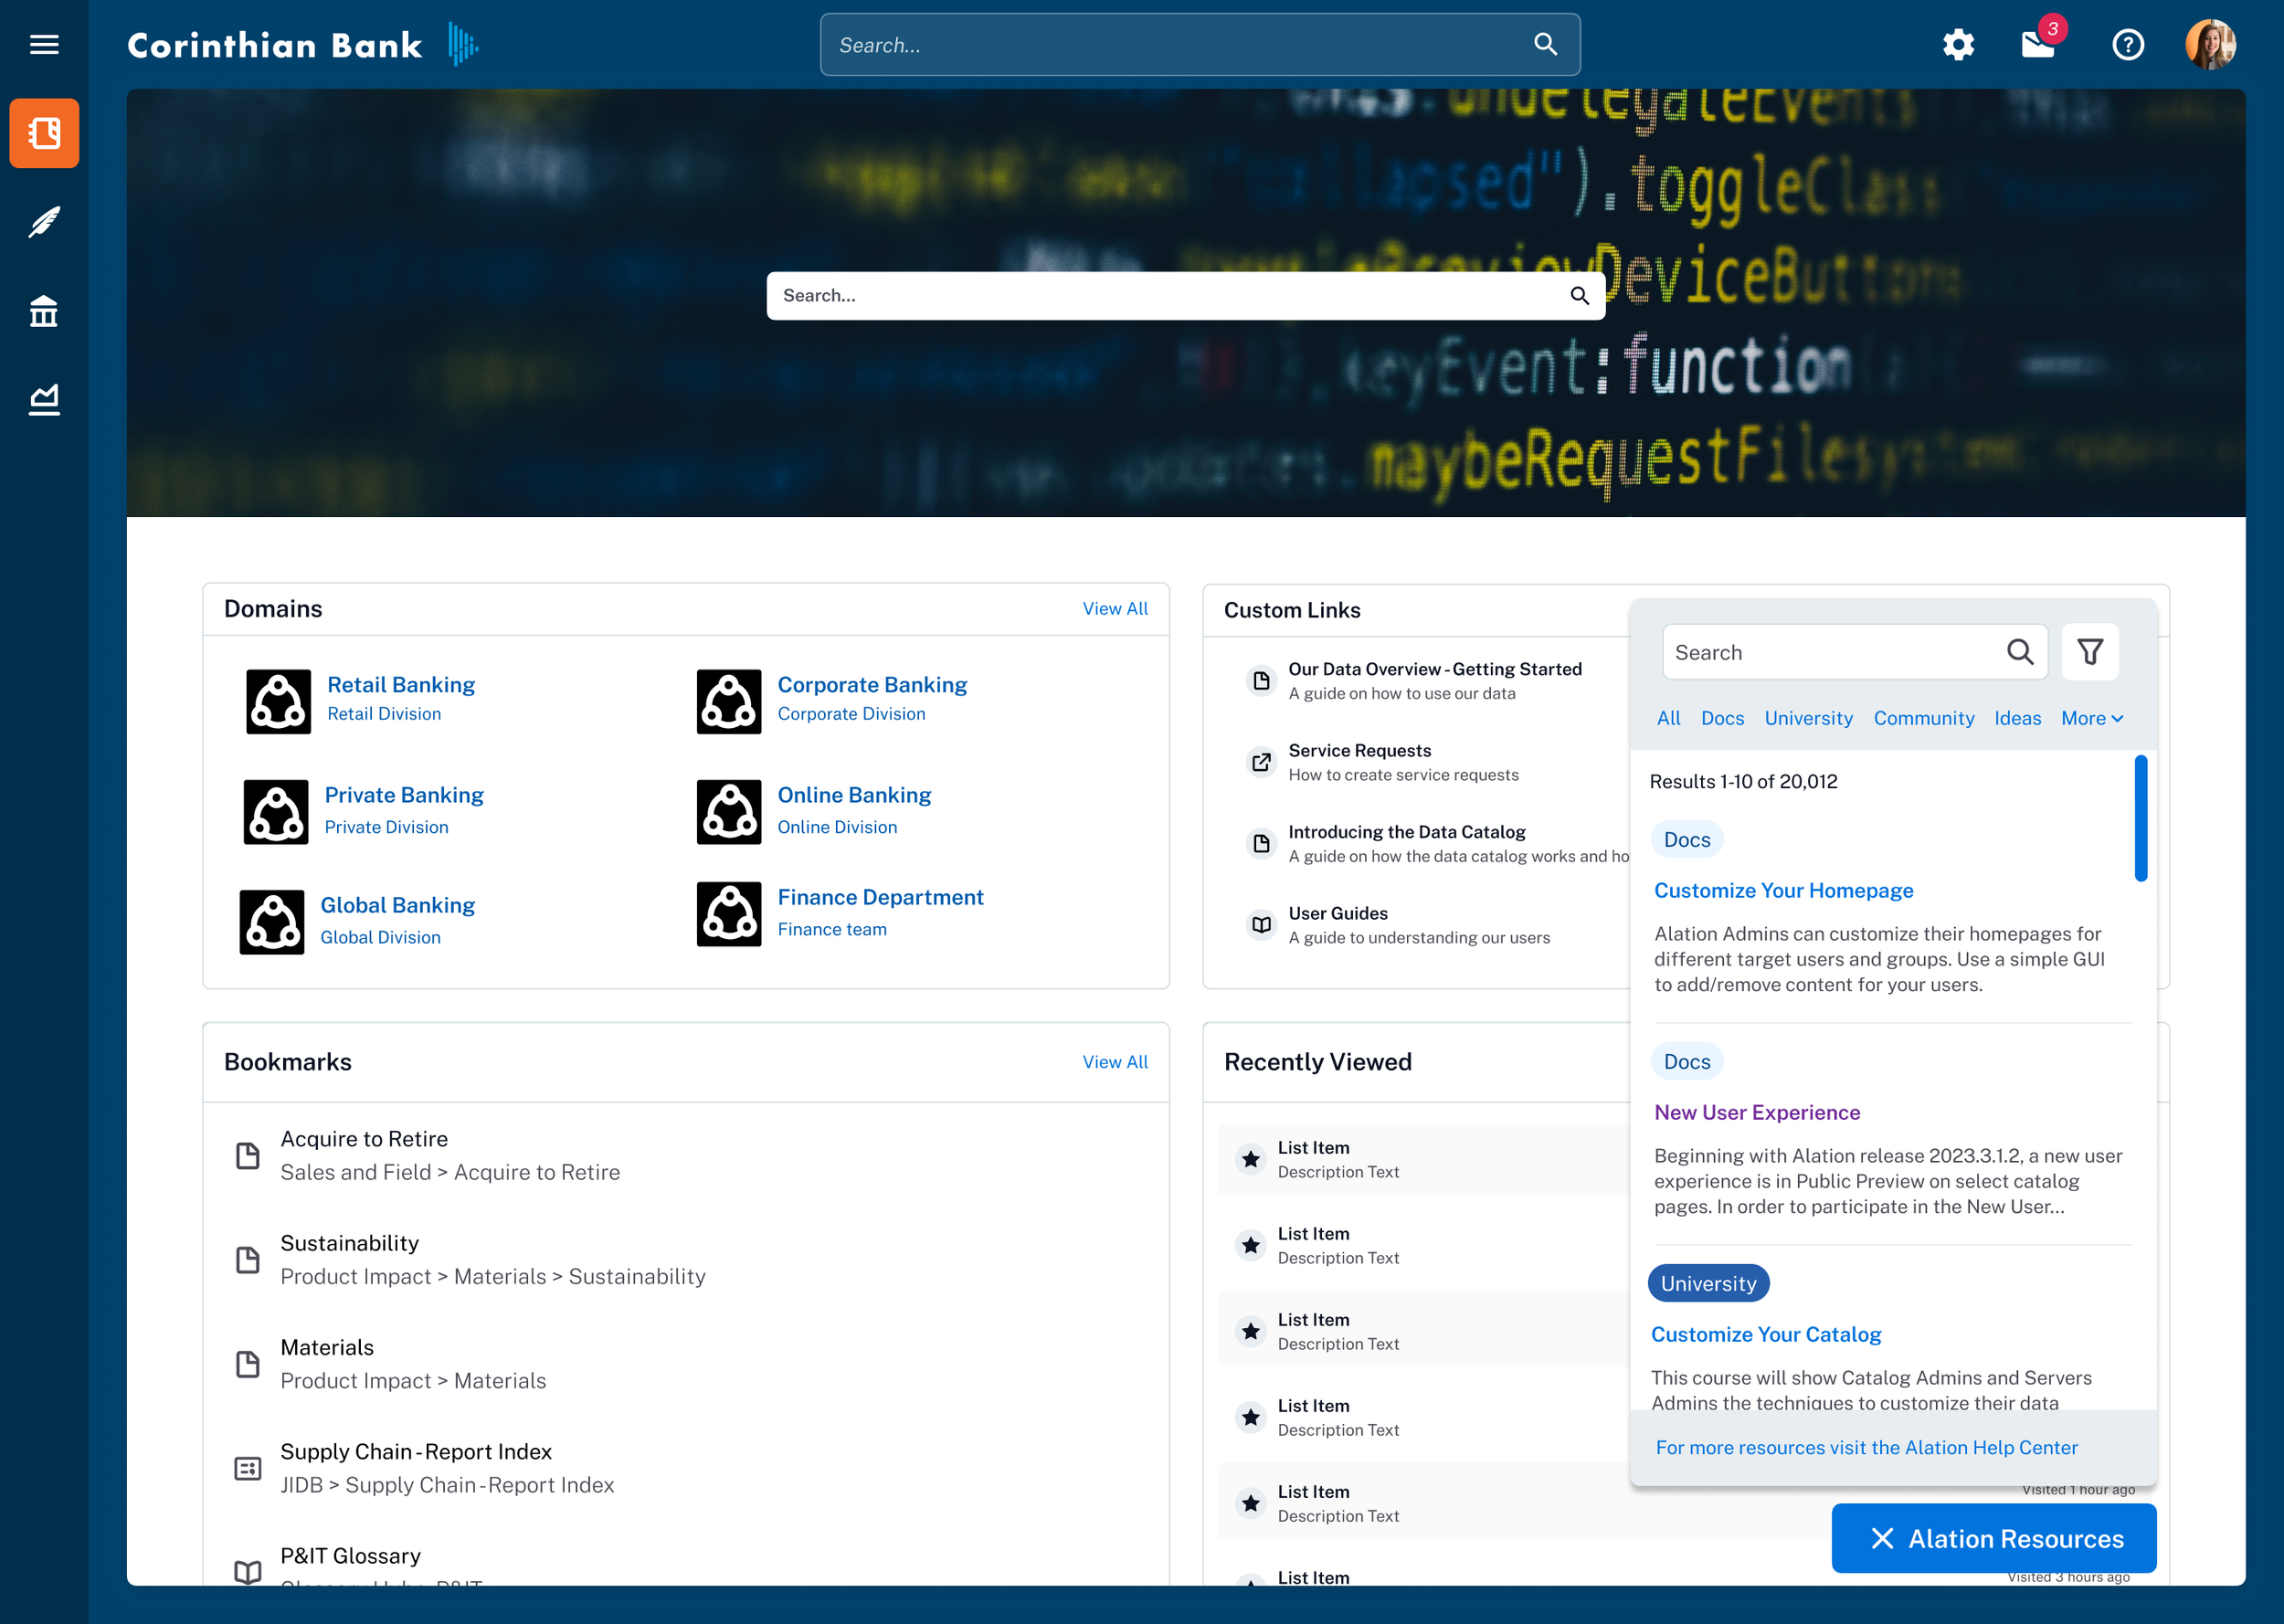The width and height of the screenshot is (2284, 1624).
Task: Open the user profile avatar
Action: [2209, 44]
